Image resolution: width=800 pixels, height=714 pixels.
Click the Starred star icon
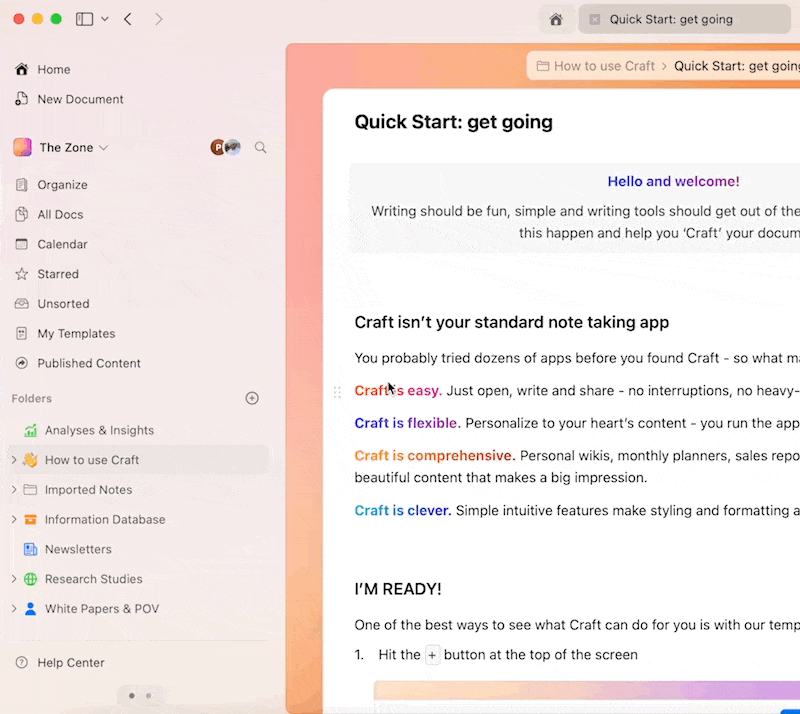pyautogui.click(x=21, y=274)
